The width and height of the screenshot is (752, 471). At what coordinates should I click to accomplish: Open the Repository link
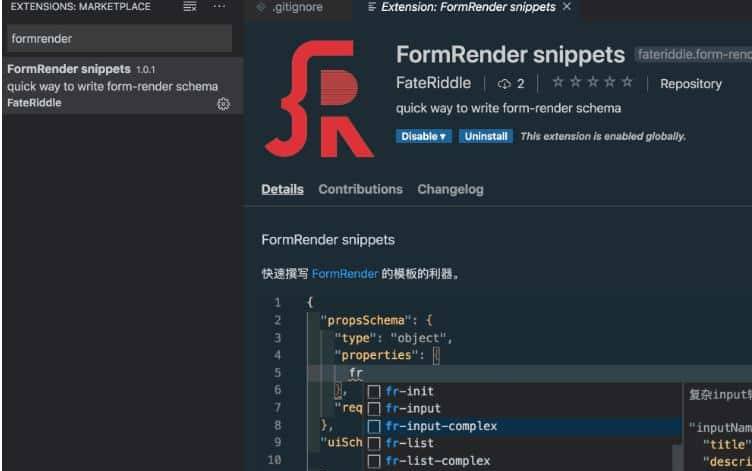pos(691,84)
